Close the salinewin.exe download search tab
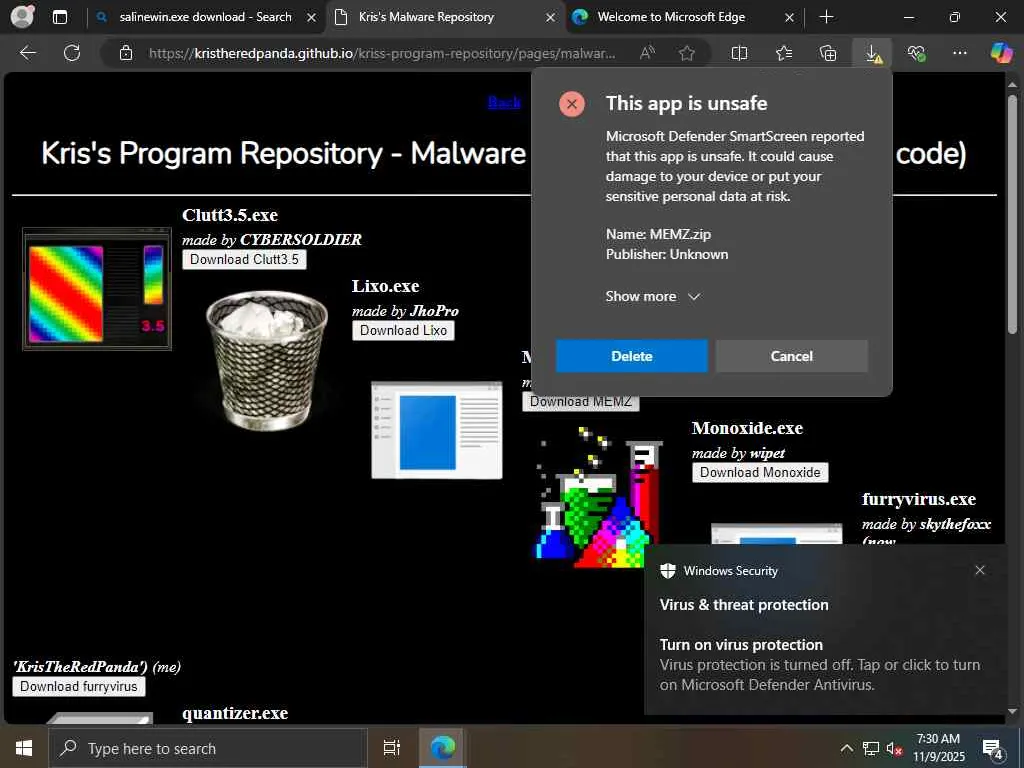 [x=312, y=18]
